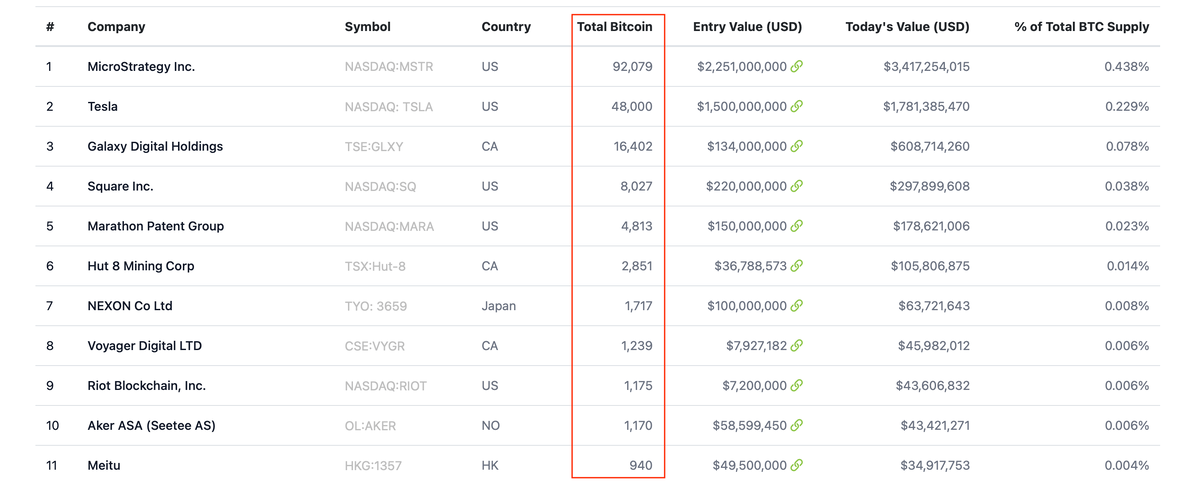The height and width of the screenshot is (483, 1200).
Task: Click the NASDAQ:MSTR ticker symbol
Action: tap(389, 66)
